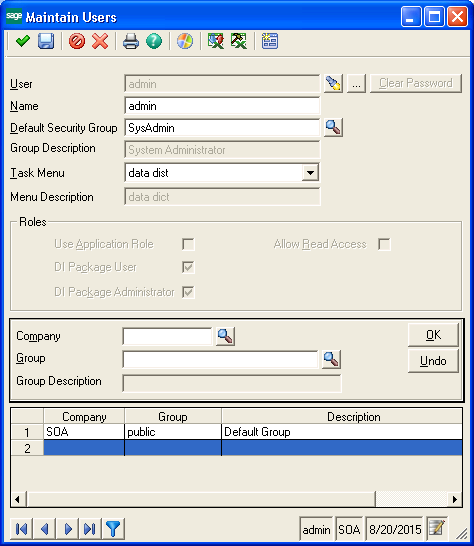
Task: Go to first record navigation button
Action: pos(22,529)
